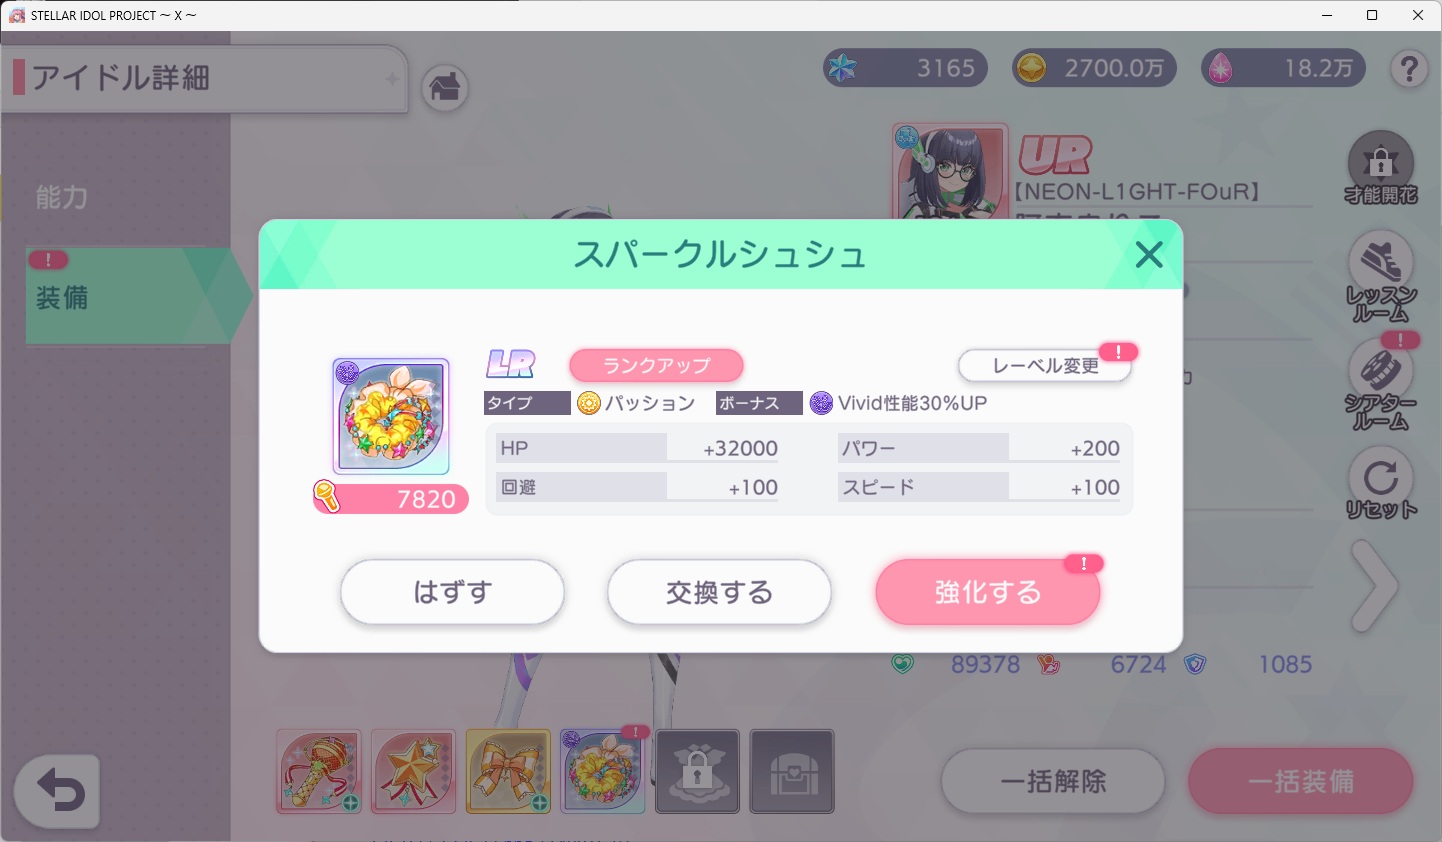The width and height of the screenshot is (1442, 842).
Task: Select the microphone wand equipment slot
Action: [x=319, y=771]
